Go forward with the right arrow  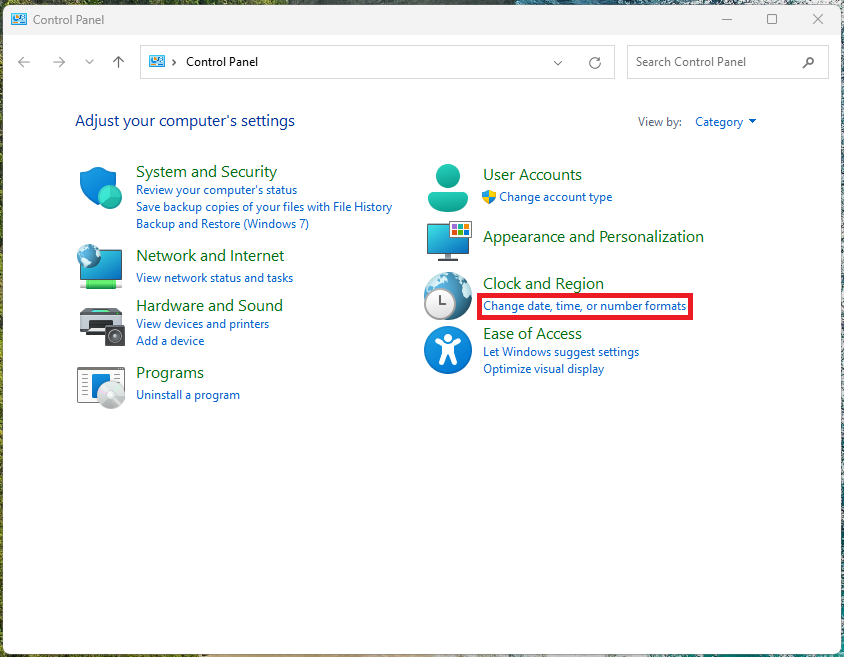point(59,62)
